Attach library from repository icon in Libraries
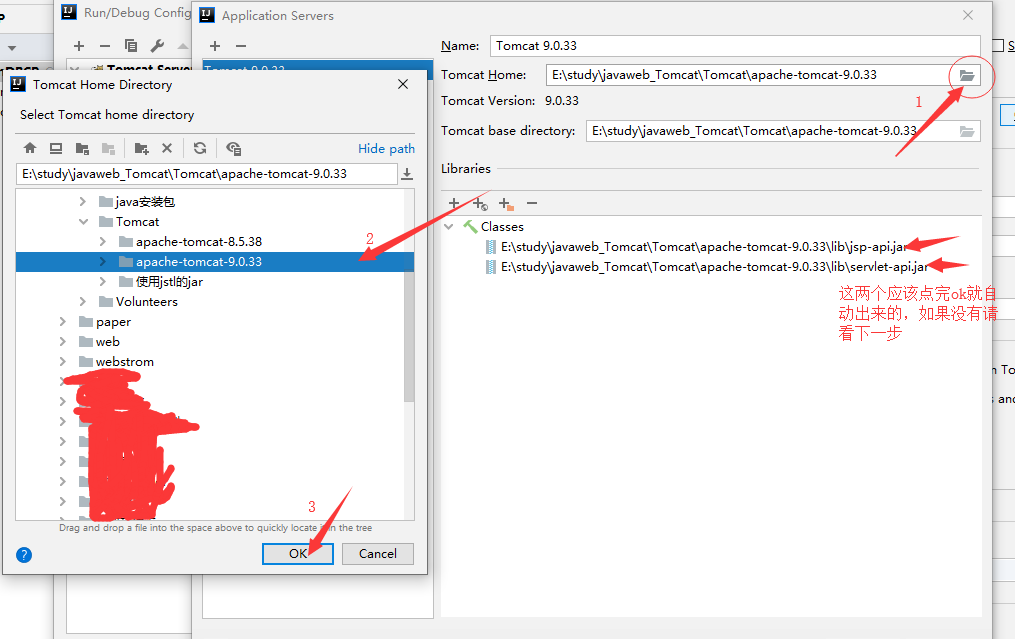1015x639 pixels. click(480, 204)
